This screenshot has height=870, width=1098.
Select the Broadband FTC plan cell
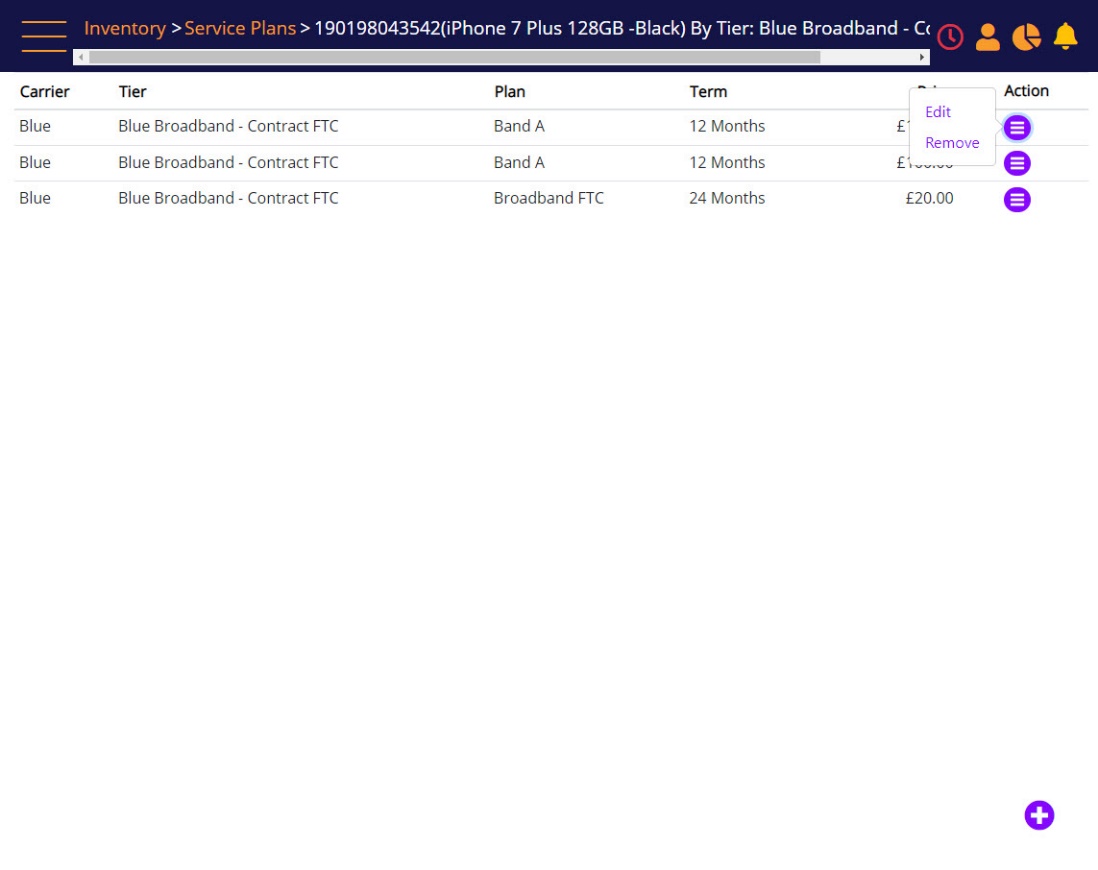click(x=548, y=198)
